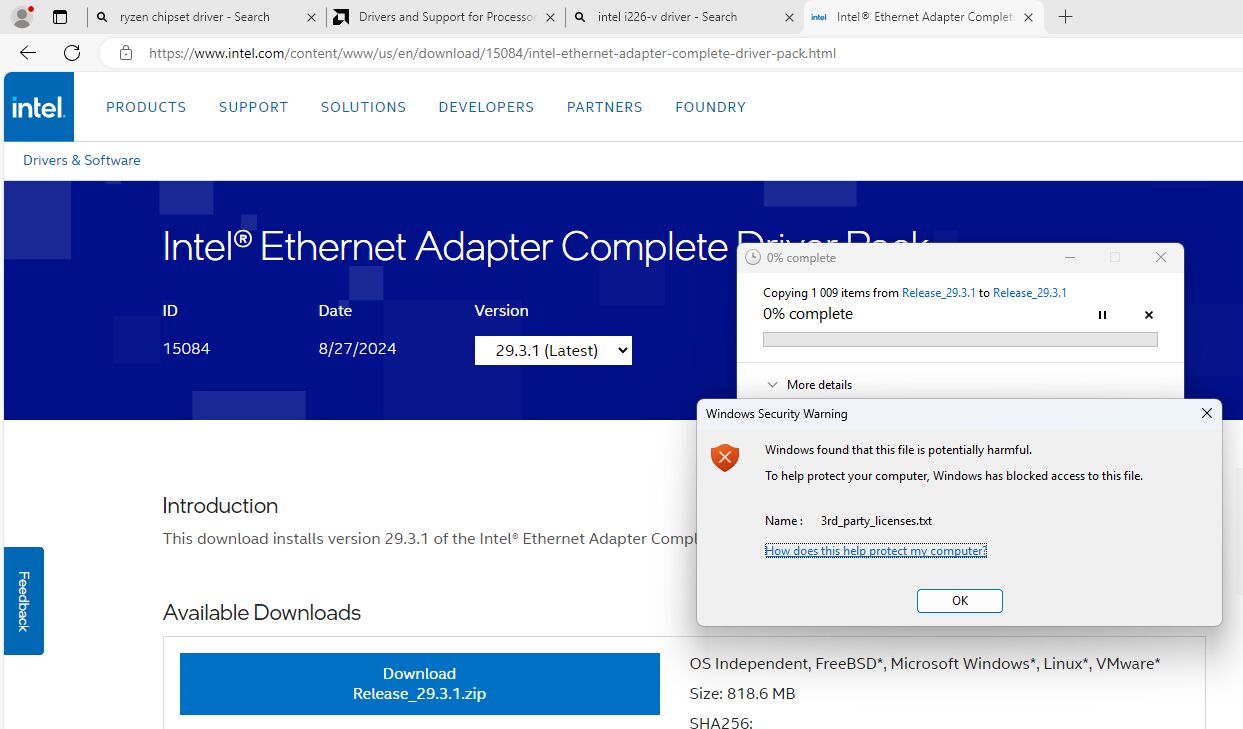Click the file name 3rd_party_licenses.txt
Viewport: 1243px width, 729px height.
[876, 521]
